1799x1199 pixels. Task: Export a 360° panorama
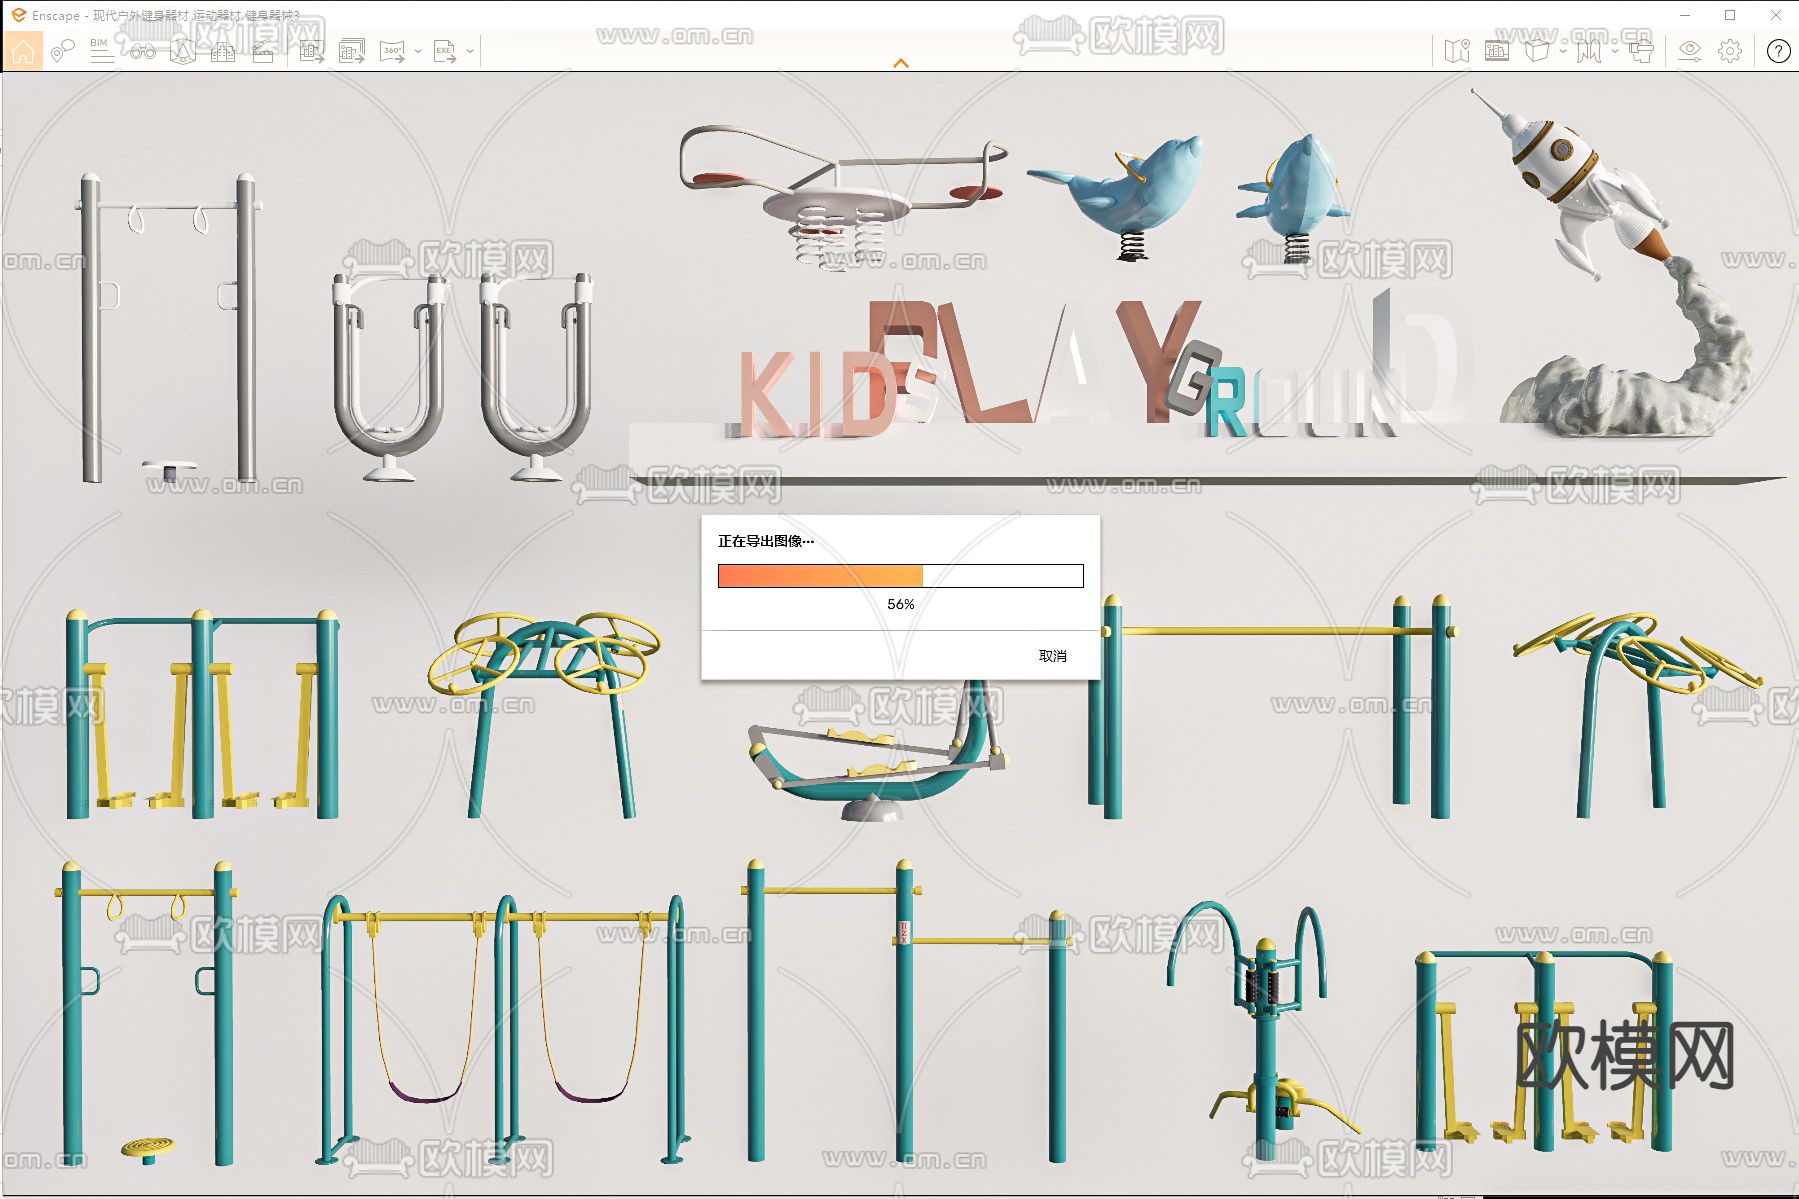pos(392,51)
